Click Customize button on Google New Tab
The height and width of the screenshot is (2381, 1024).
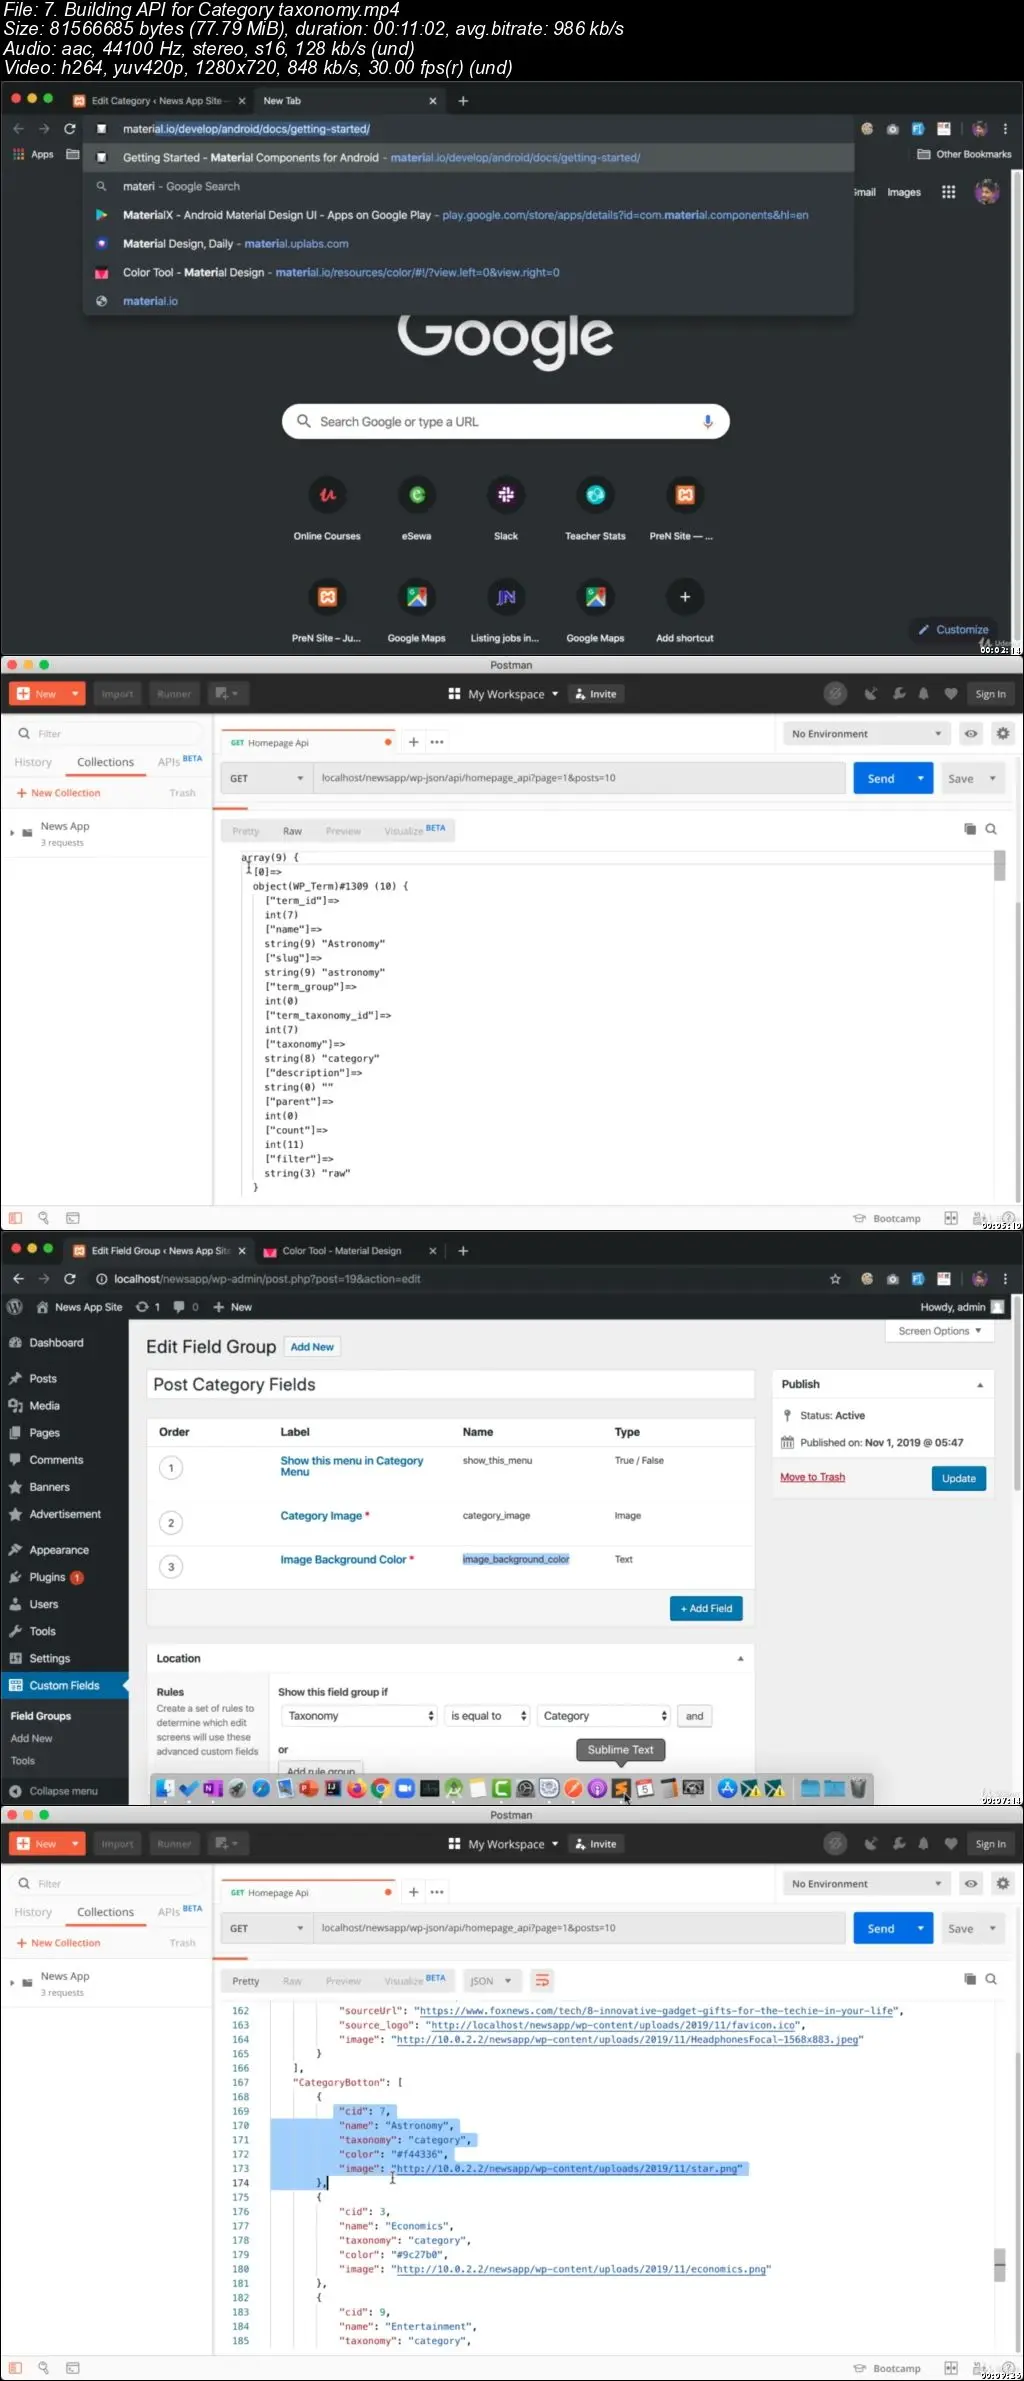click(953, 630)
